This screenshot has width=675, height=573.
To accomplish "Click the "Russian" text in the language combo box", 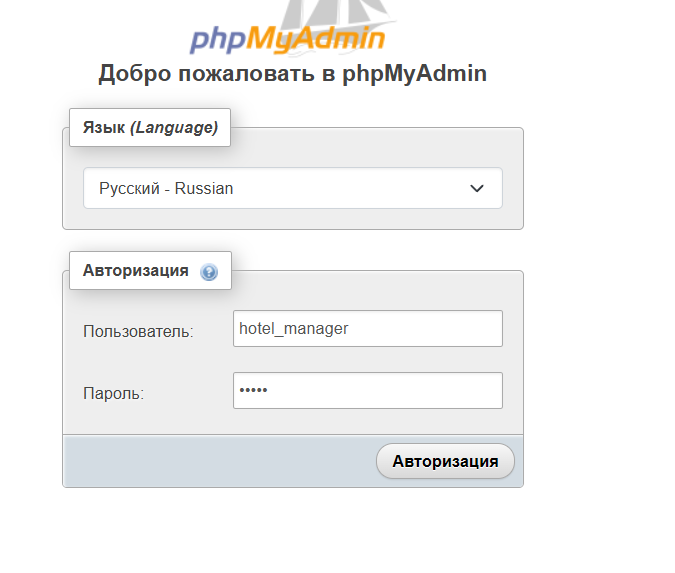I will [204, 189].
